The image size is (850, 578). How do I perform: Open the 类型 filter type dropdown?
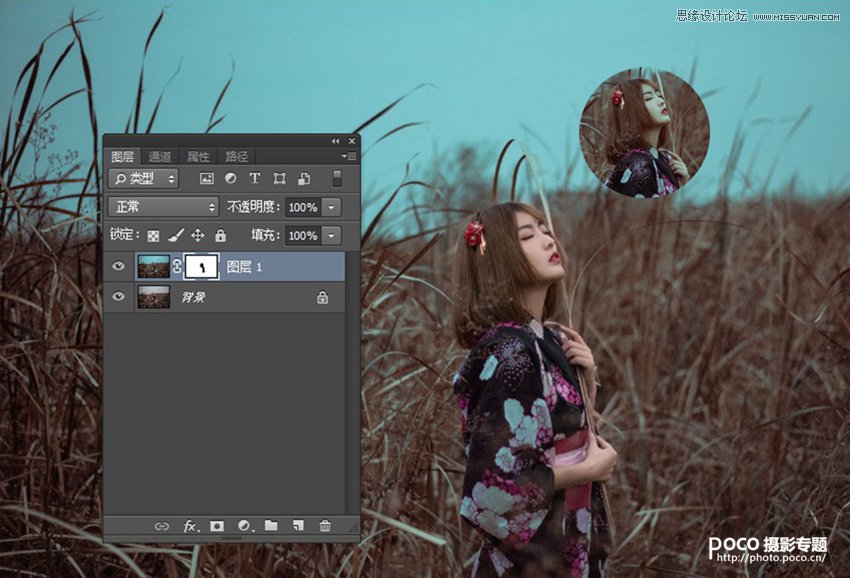(144, 179)
